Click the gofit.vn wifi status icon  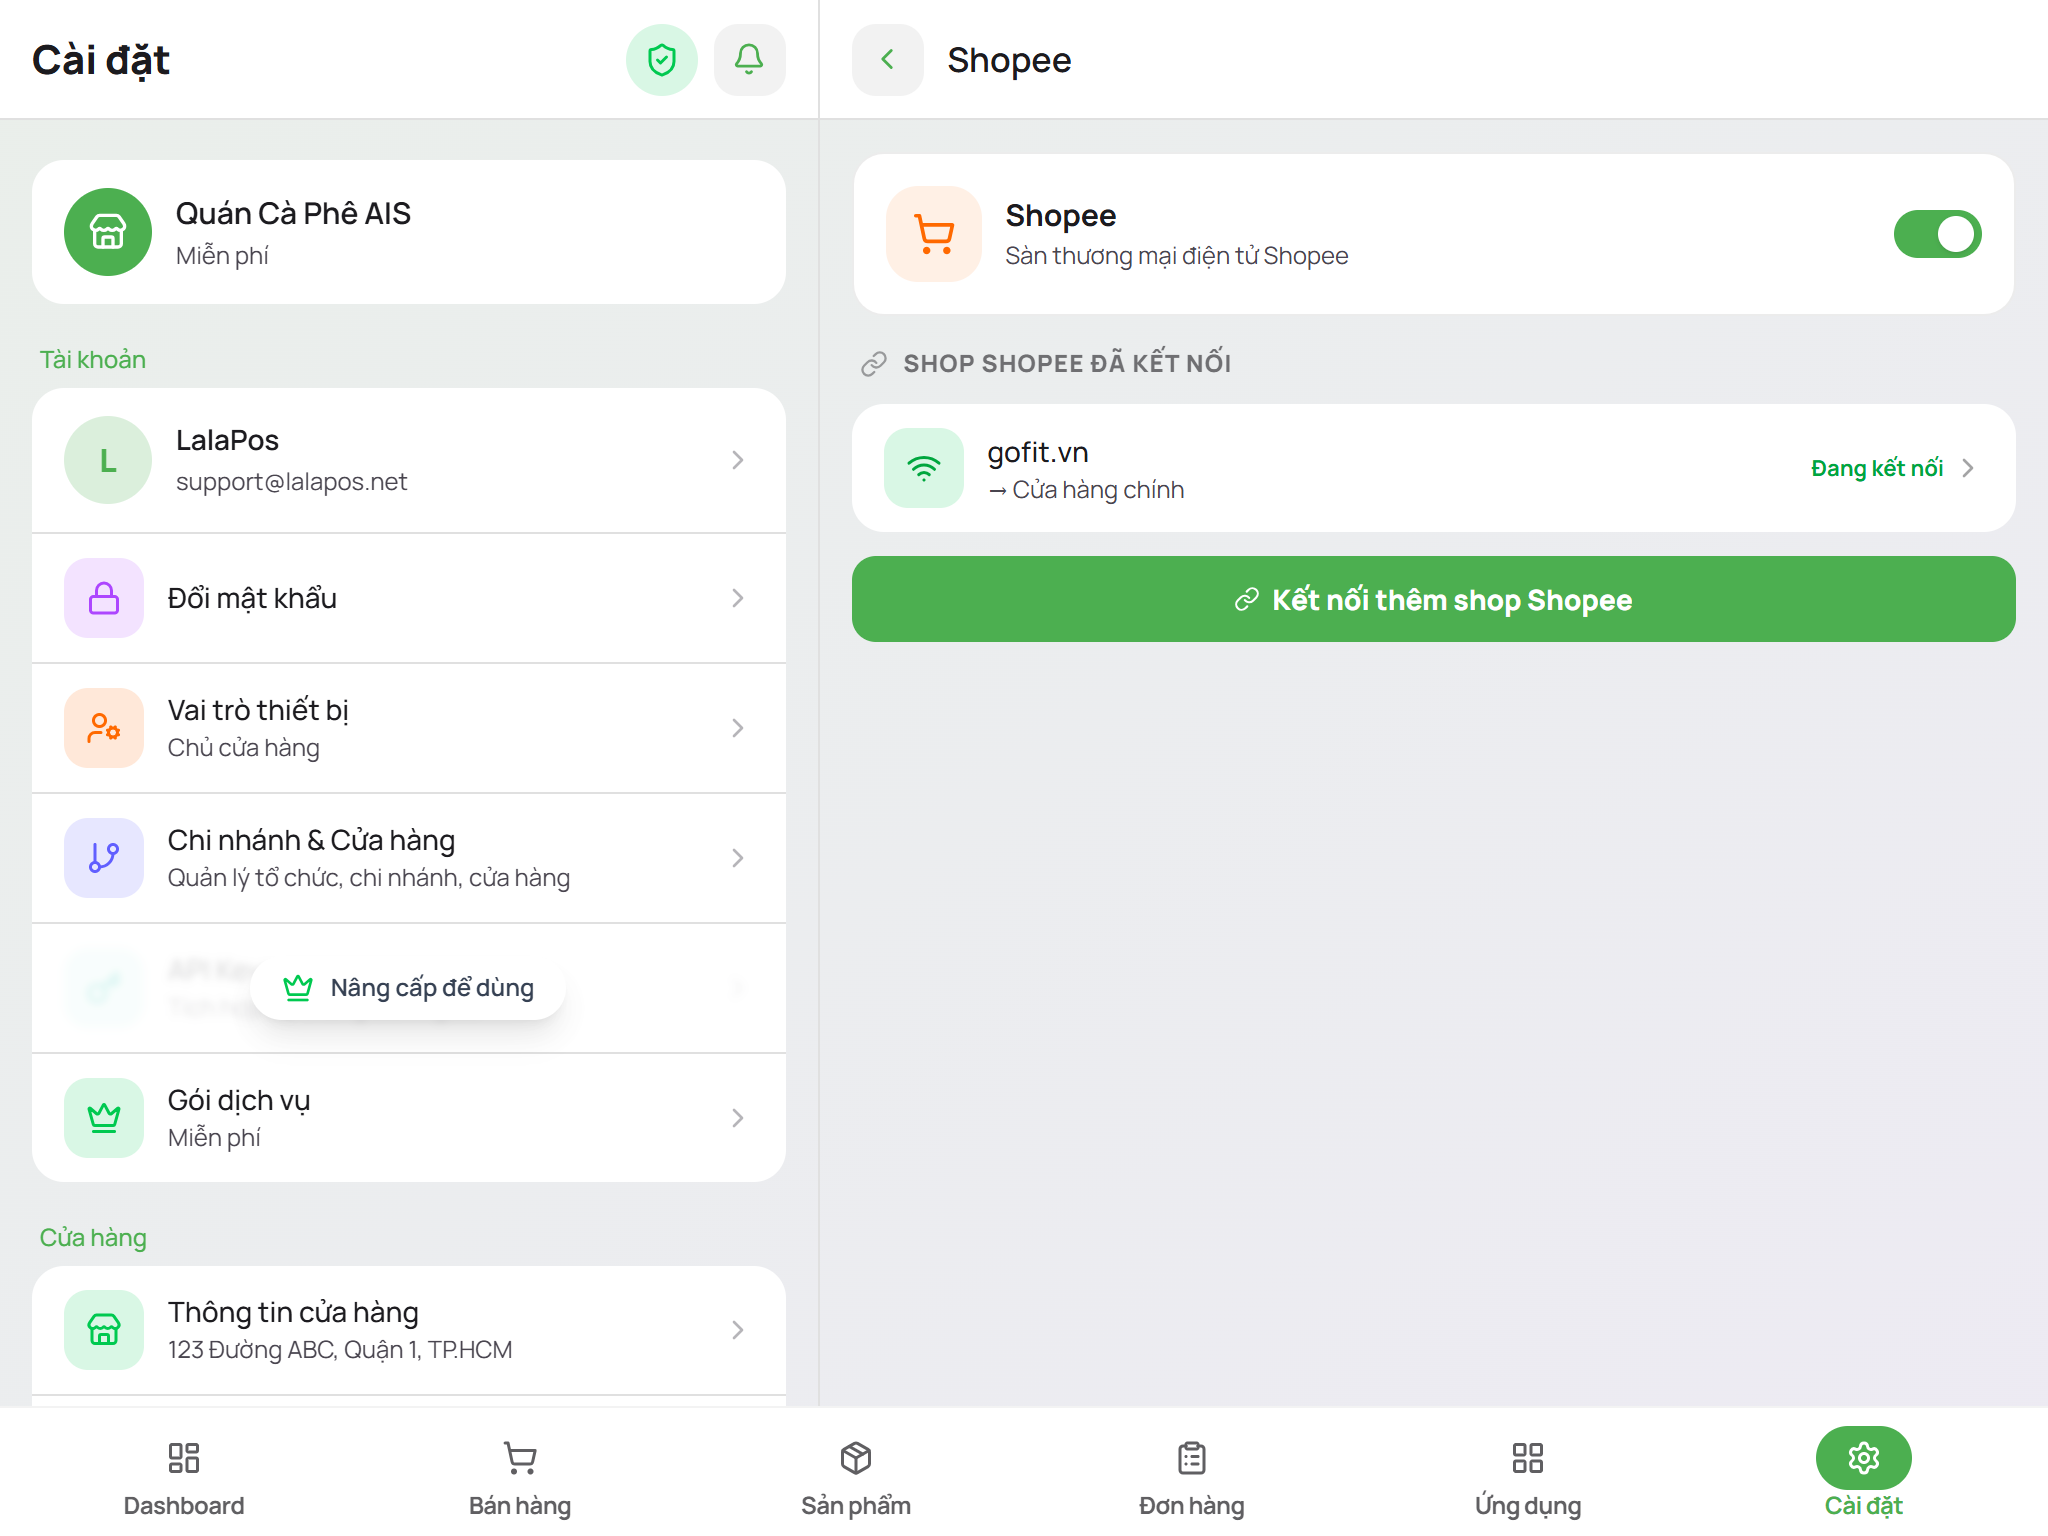[x=924, y=468]
